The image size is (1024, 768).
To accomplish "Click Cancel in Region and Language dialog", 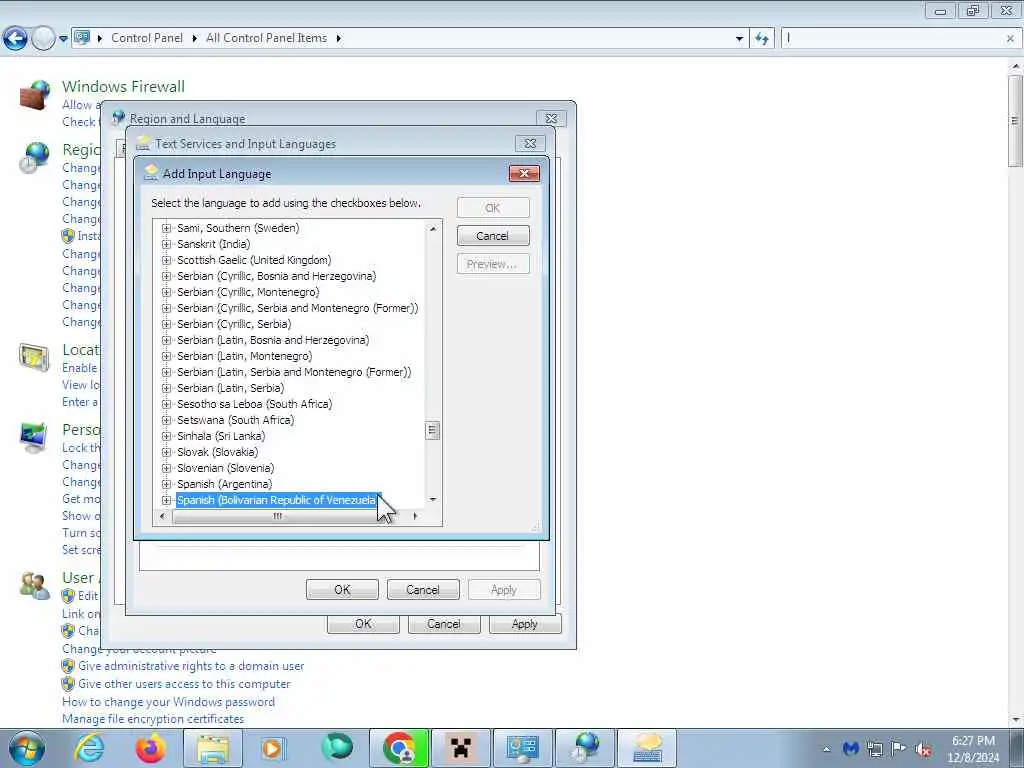I will (x=443, y=624).
